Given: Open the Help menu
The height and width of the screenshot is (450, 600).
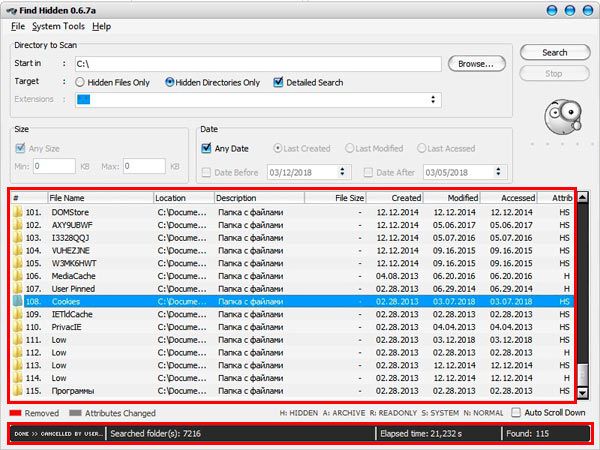Looking at the screenshot, I should [101, 26].
